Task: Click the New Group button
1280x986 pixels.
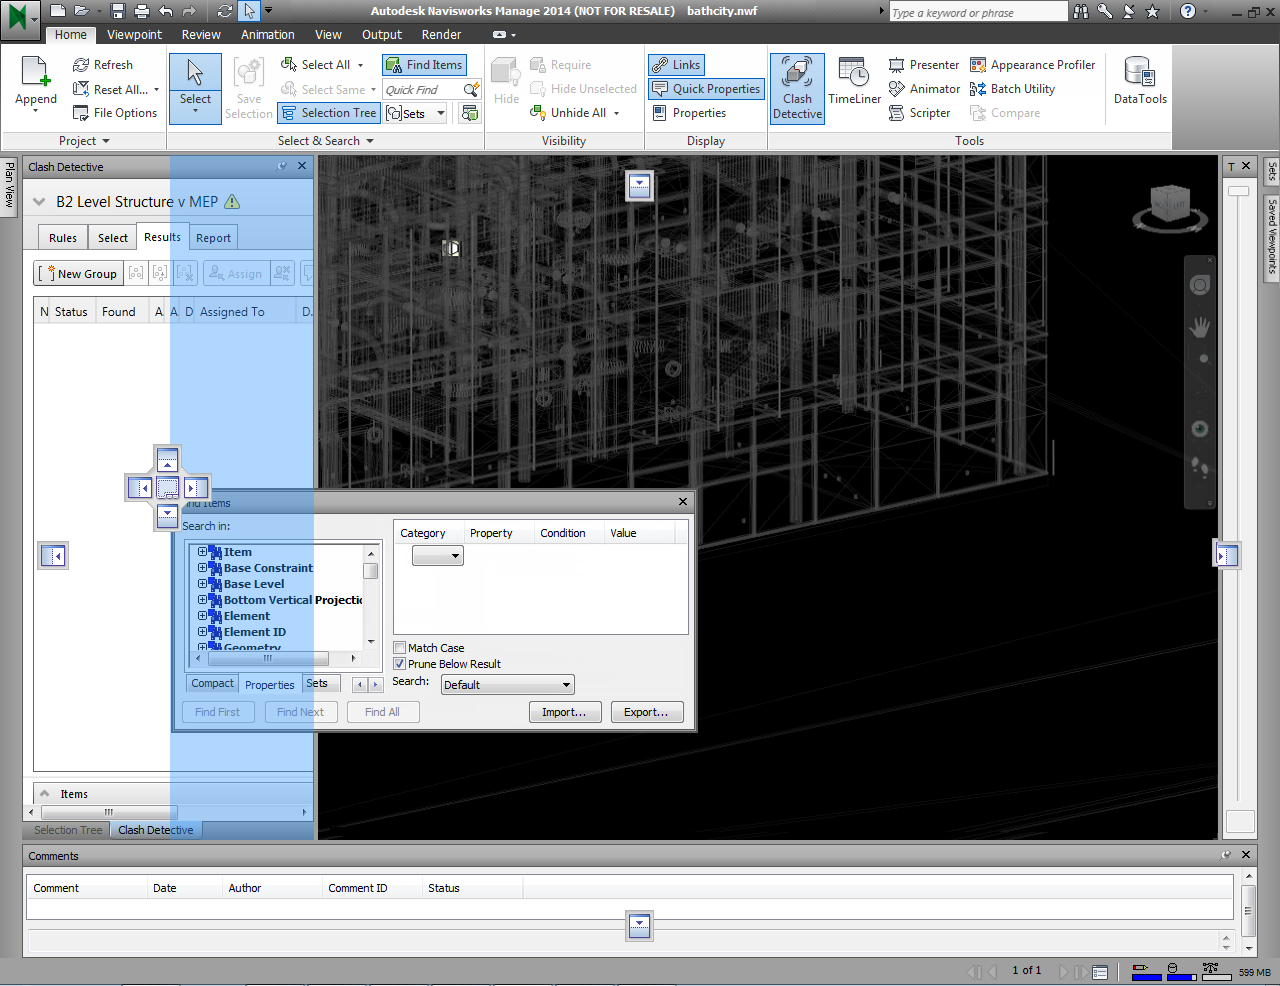Action: tap(79, 274)
